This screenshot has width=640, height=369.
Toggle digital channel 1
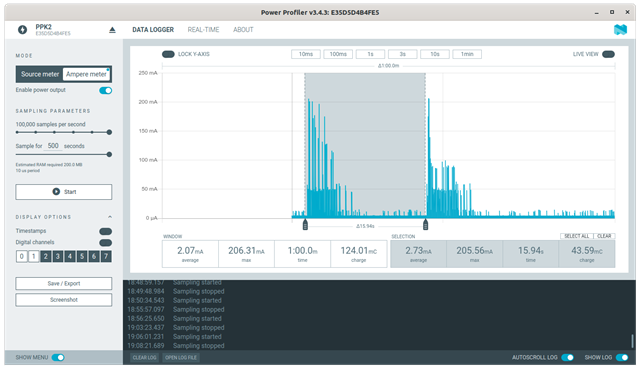34,256
